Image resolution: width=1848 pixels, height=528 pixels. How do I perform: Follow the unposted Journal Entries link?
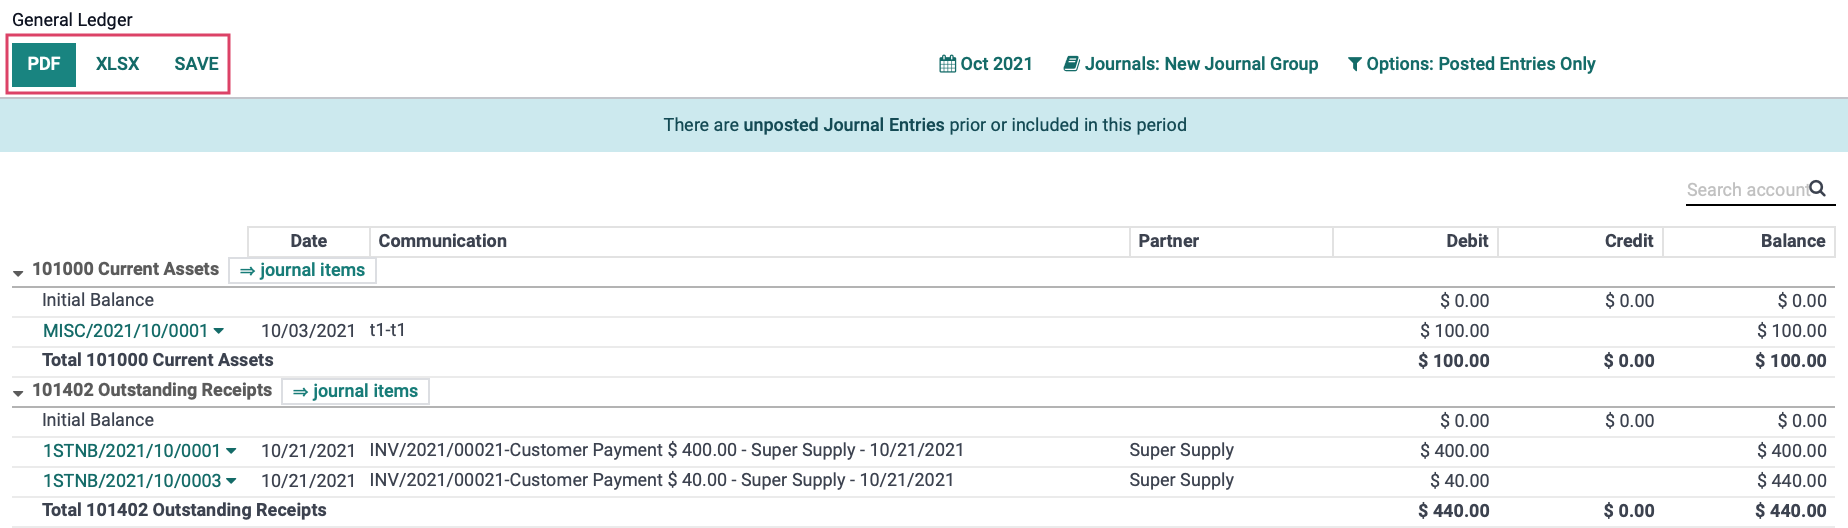pyautogui.click(x=844, y=125)
